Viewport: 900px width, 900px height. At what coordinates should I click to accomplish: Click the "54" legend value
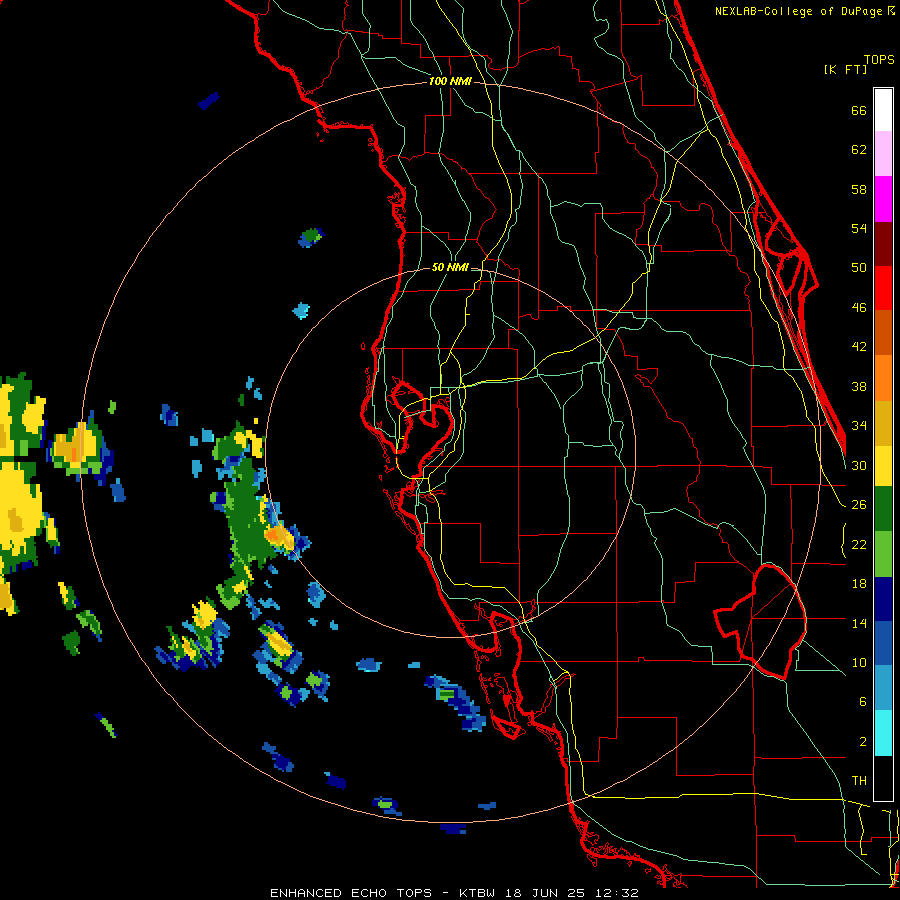click(x=859, y=228)
